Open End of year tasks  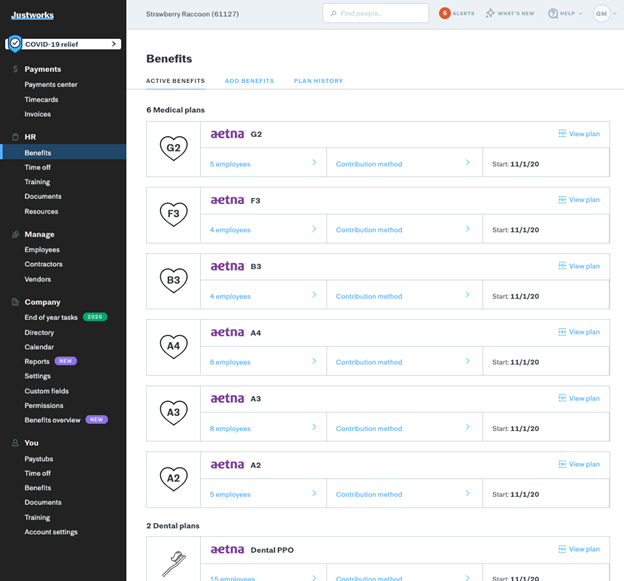[x=51, y=317]
